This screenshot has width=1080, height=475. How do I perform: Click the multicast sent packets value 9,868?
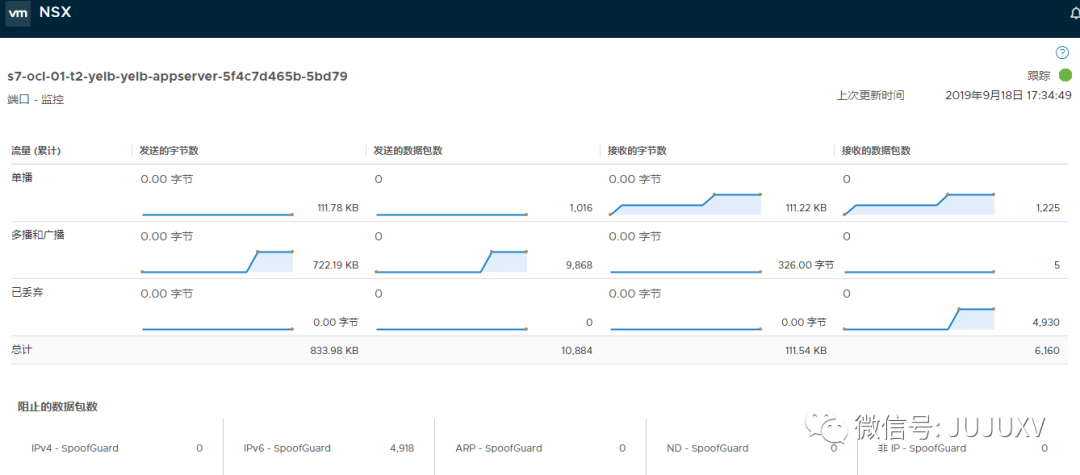pyautogui.click(x=580, y=264)
